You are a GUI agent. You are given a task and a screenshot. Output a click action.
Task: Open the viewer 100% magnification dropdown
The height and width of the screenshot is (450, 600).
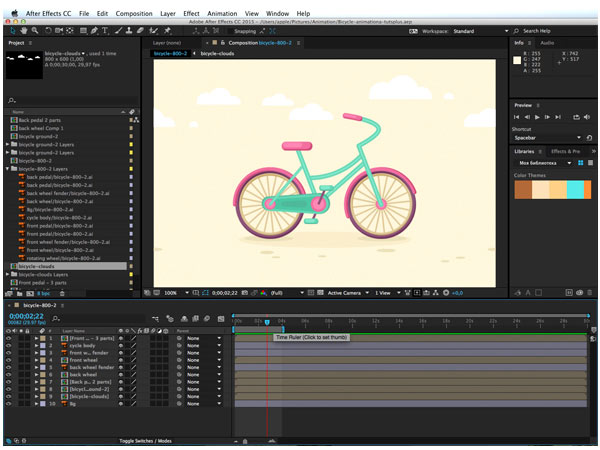pyautogui.click(x=176, y=293)
